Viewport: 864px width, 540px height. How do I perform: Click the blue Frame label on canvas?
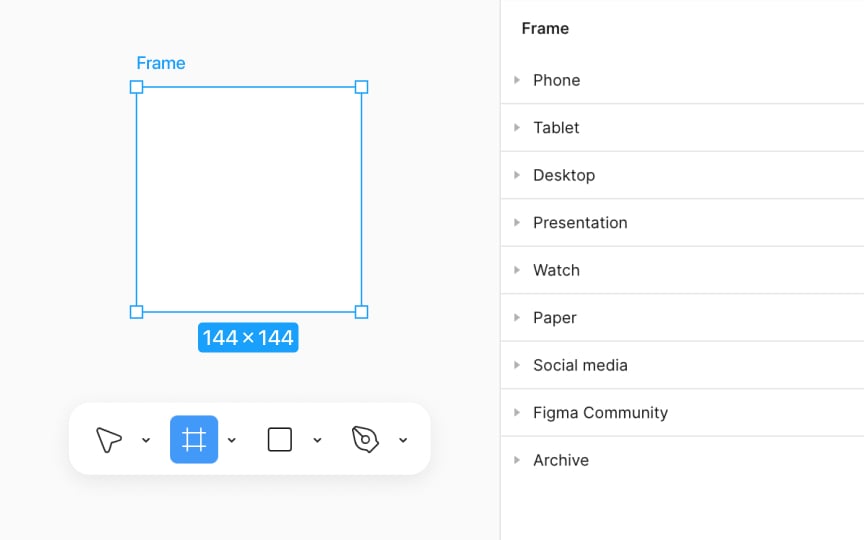tap(161, 63)
